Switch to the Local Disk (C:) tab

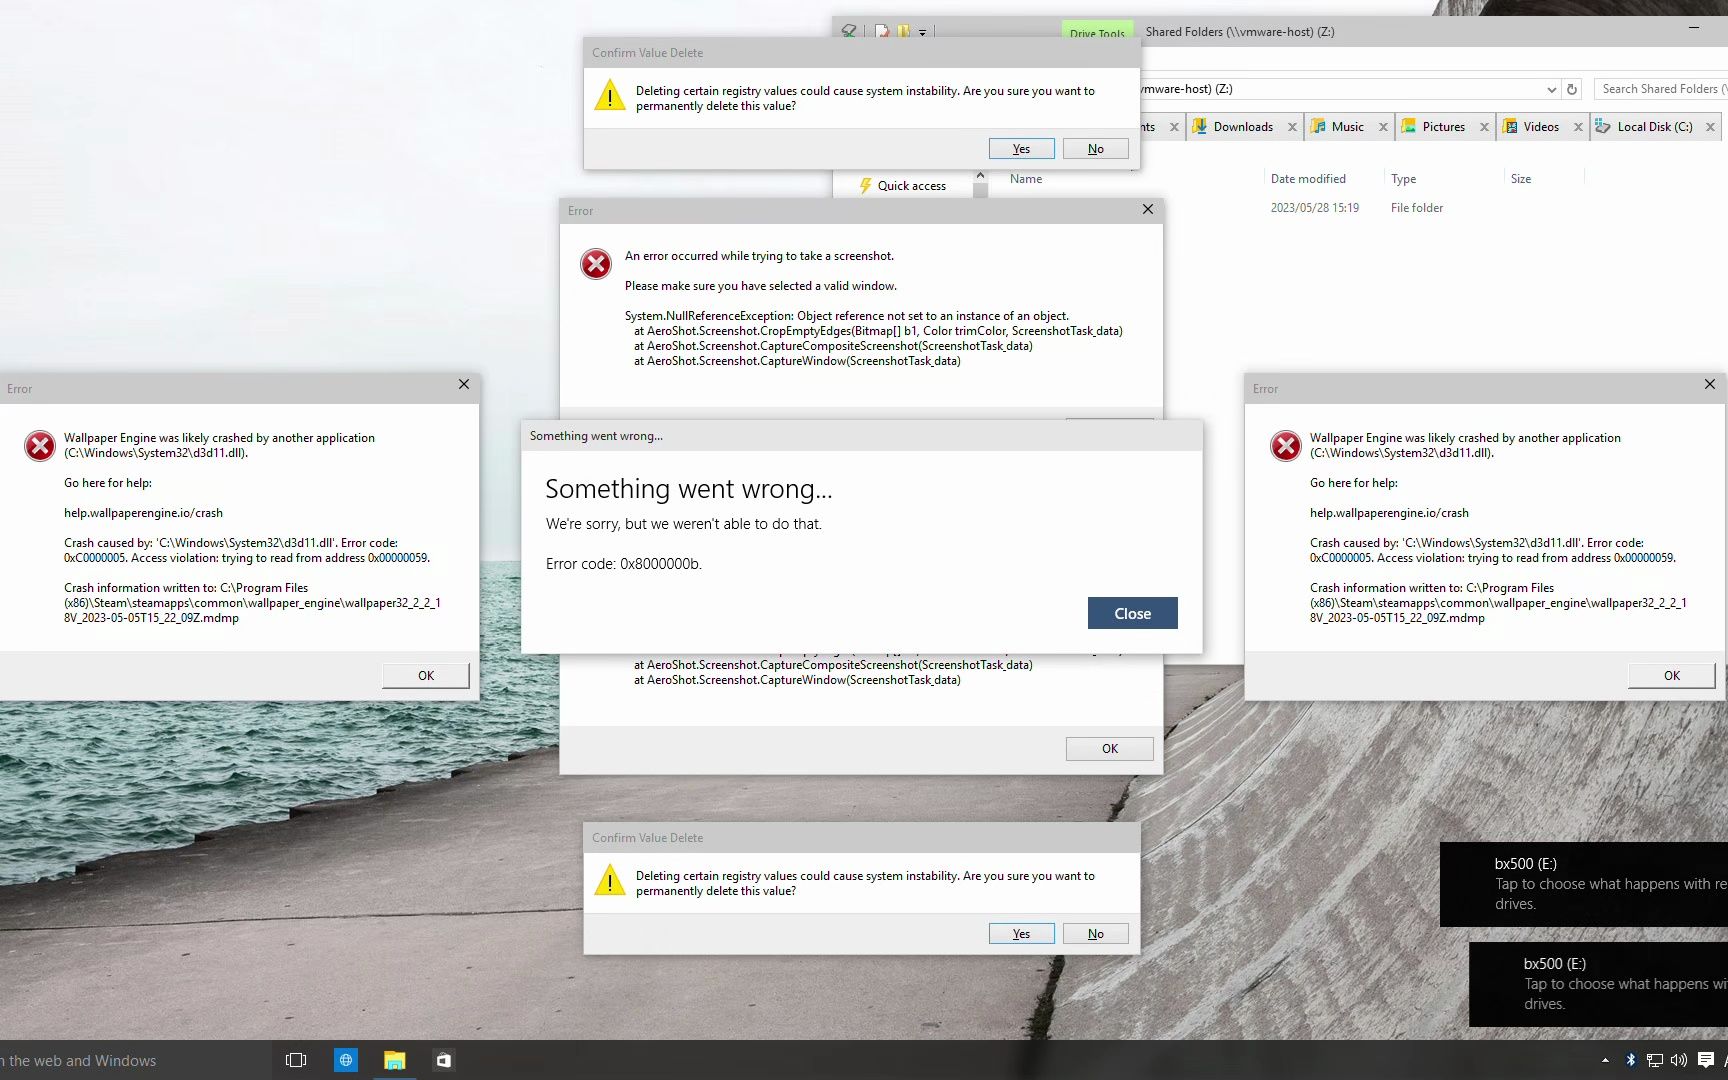pos(1654,127)
